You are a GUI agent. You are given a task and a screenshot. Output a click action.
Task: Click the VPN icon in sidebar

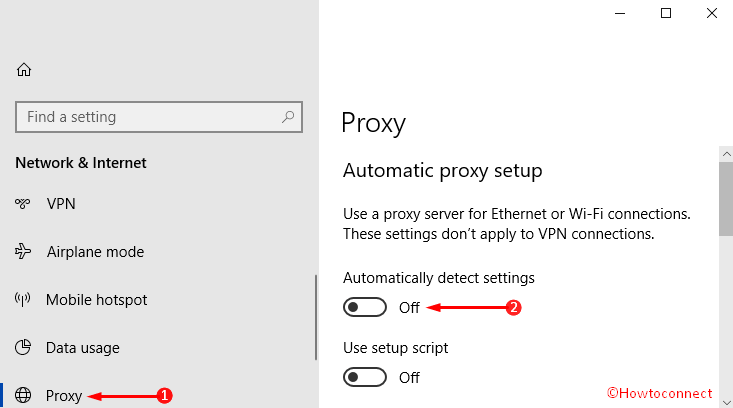click(22, 203)
